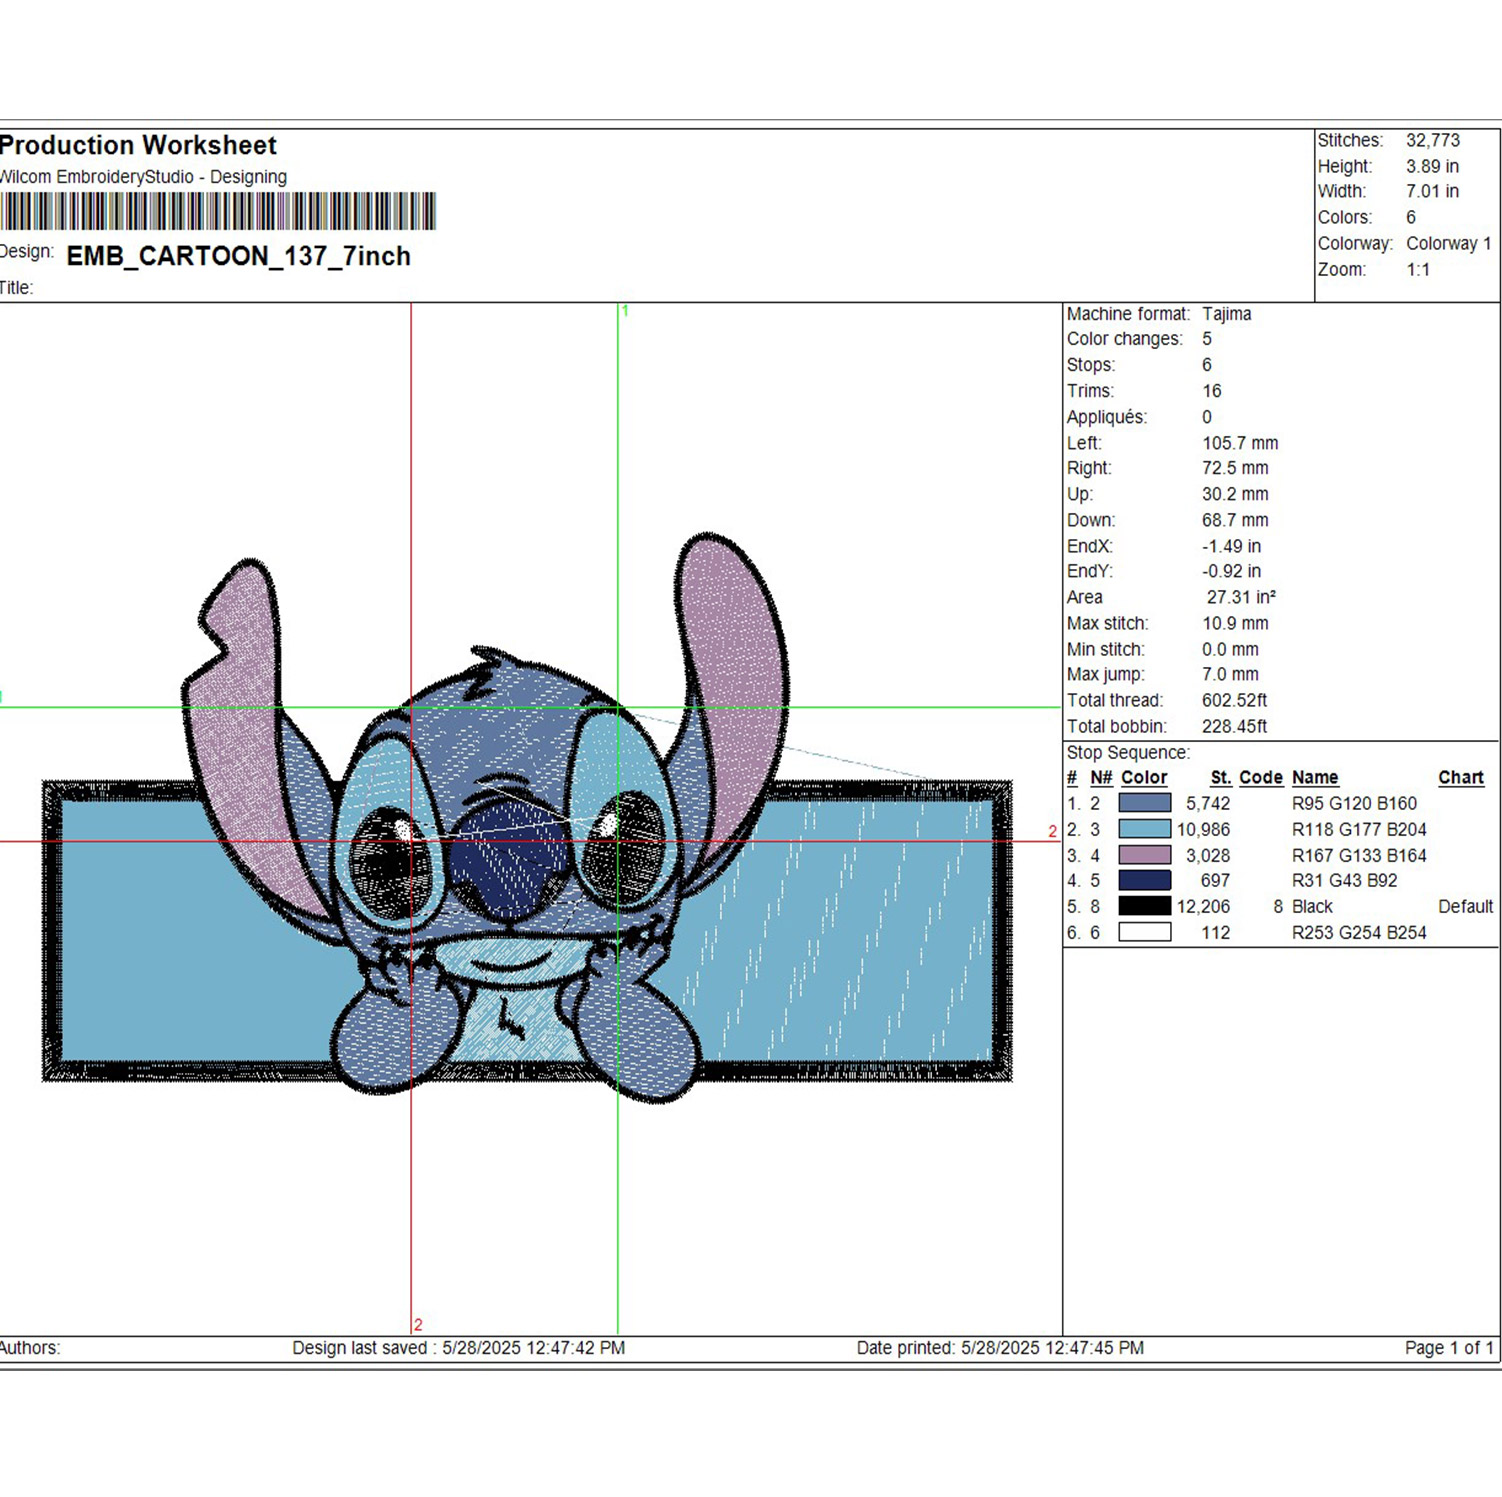
Task: Click the barcode under Wilcom EmbroideryStudio
Action: (218, 212)
